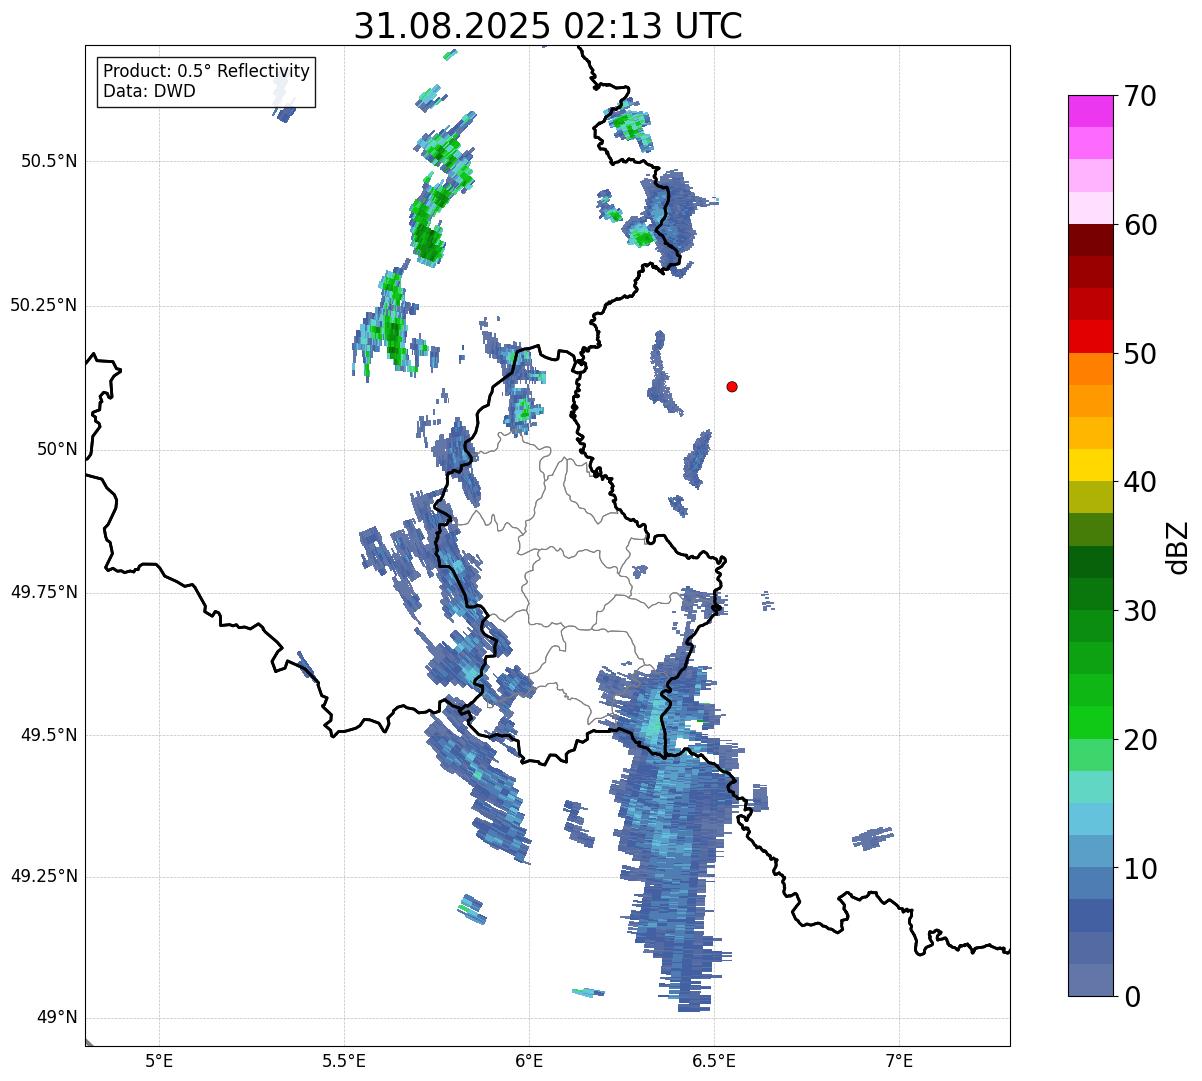The image size is (1202, 1081).
Task: Click the 6°E longitude label
Action: coord(529,1060)
